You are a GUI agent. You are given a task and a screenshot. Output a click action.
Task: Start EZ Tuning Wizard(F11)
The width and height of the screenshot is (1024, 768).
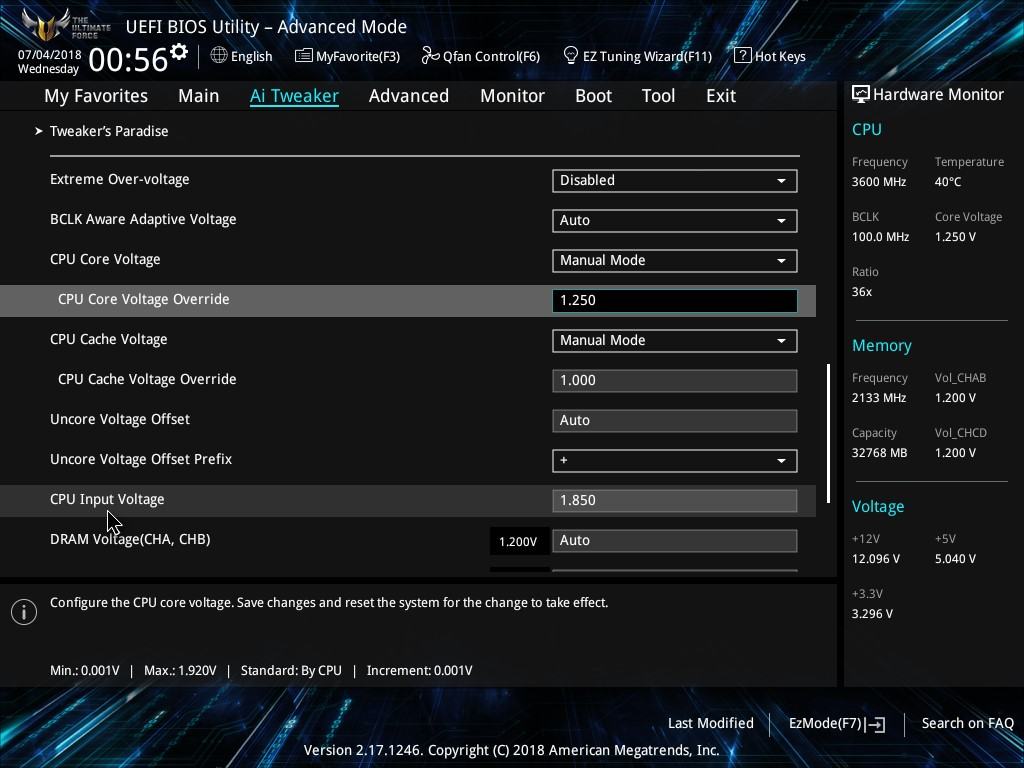637,56
